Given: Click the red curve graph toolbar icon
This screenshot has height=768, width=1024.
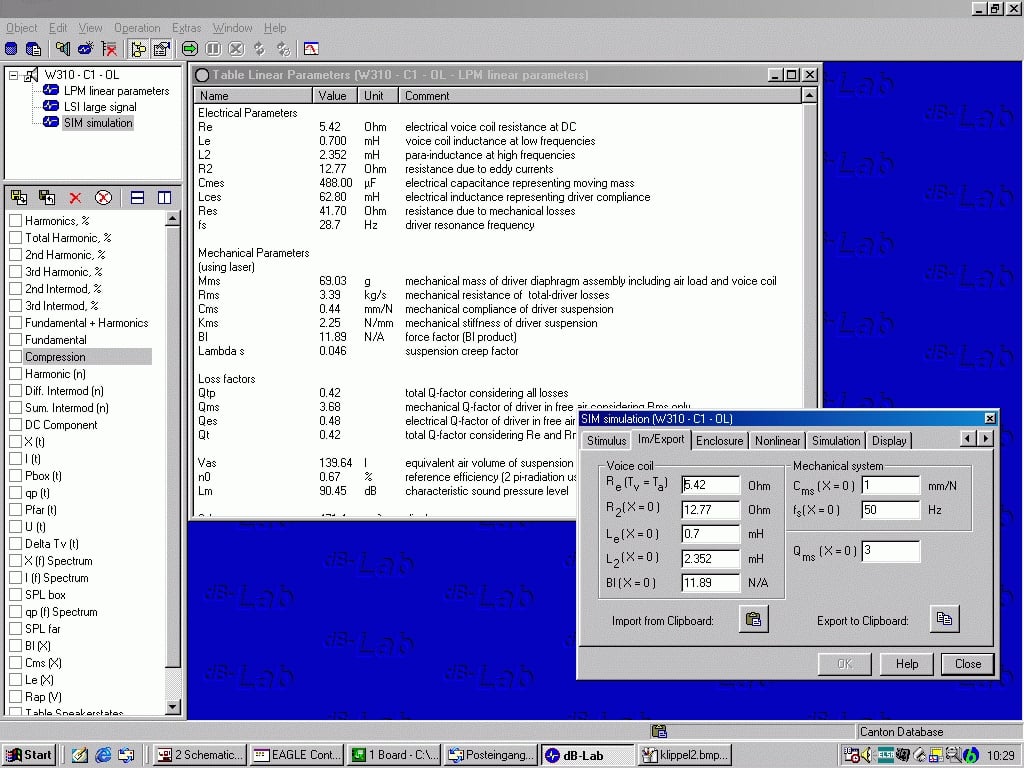Looking at the screenshot, I should click(x=311, y=48).
